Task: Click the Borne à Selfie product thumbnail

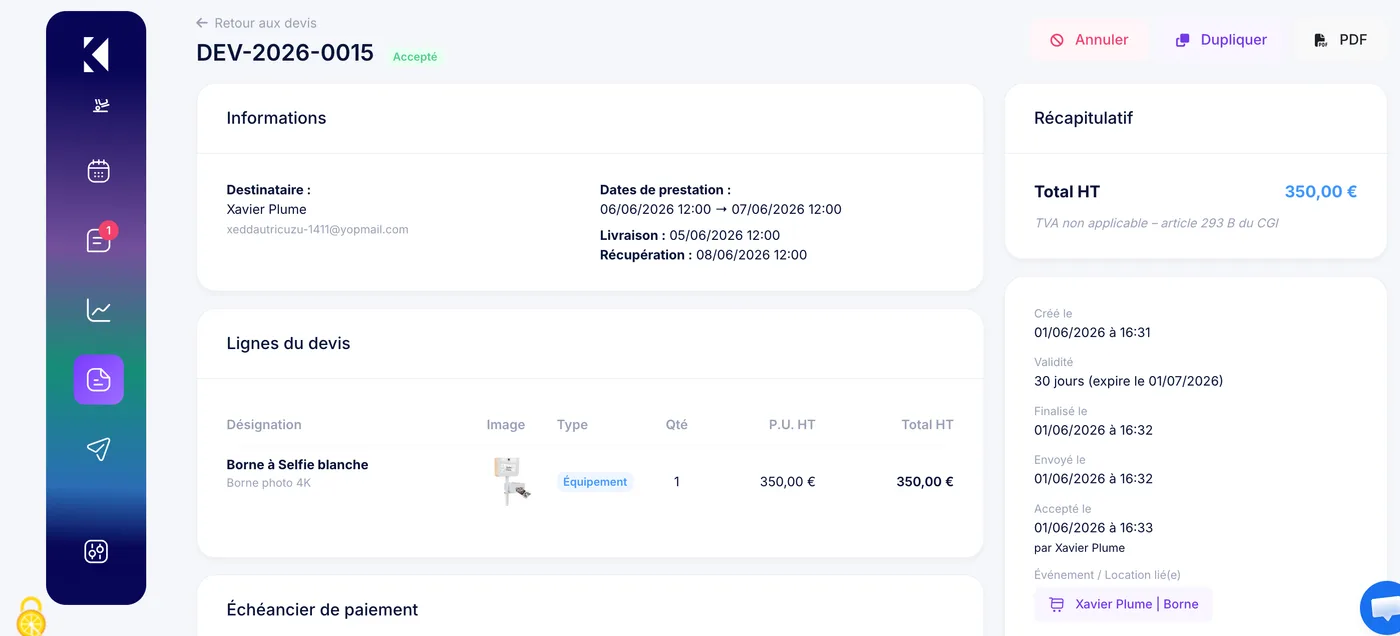Action: pos(511,481)
